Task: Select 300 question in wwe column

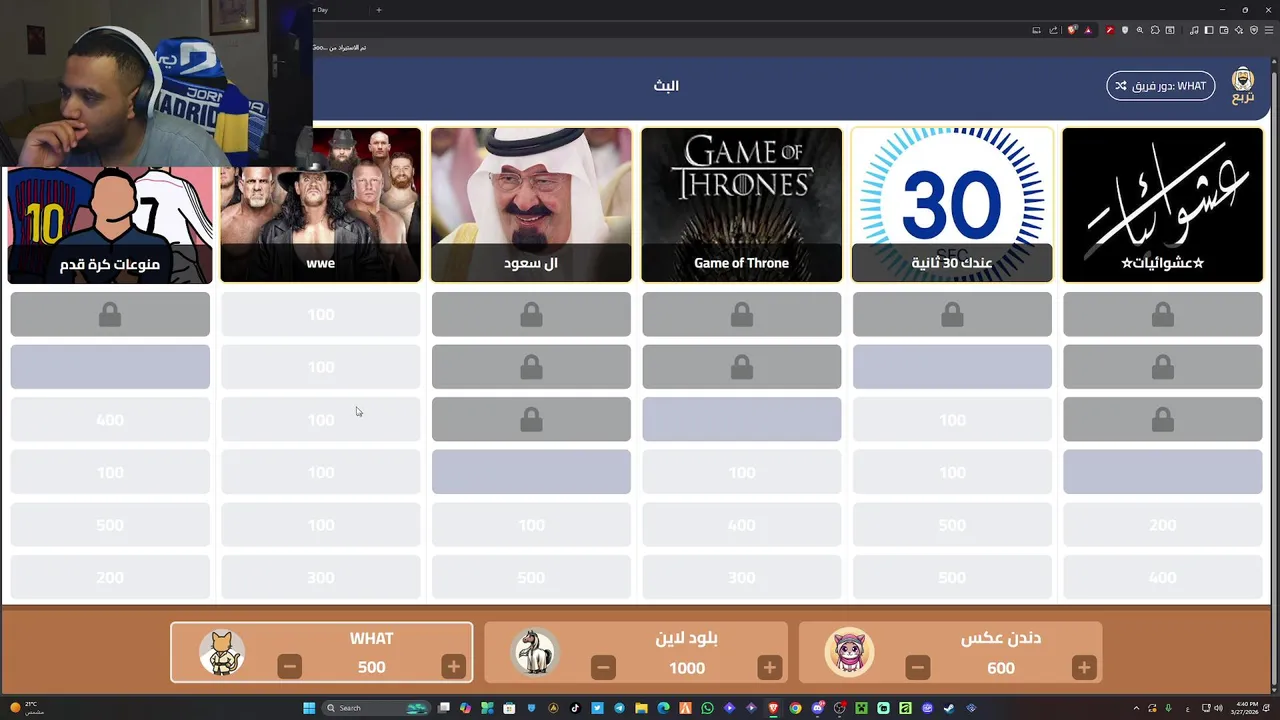Action: coord(321,577)
